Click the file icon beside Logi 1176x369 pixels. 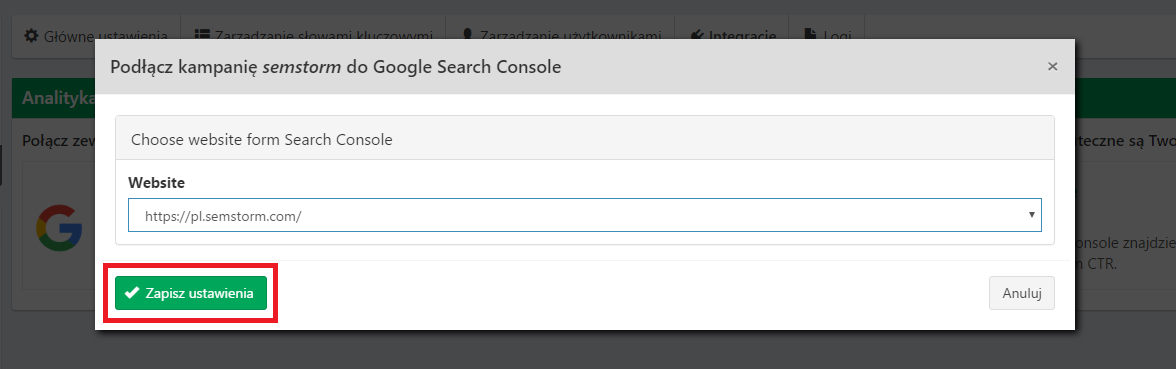tap(810, 35)
